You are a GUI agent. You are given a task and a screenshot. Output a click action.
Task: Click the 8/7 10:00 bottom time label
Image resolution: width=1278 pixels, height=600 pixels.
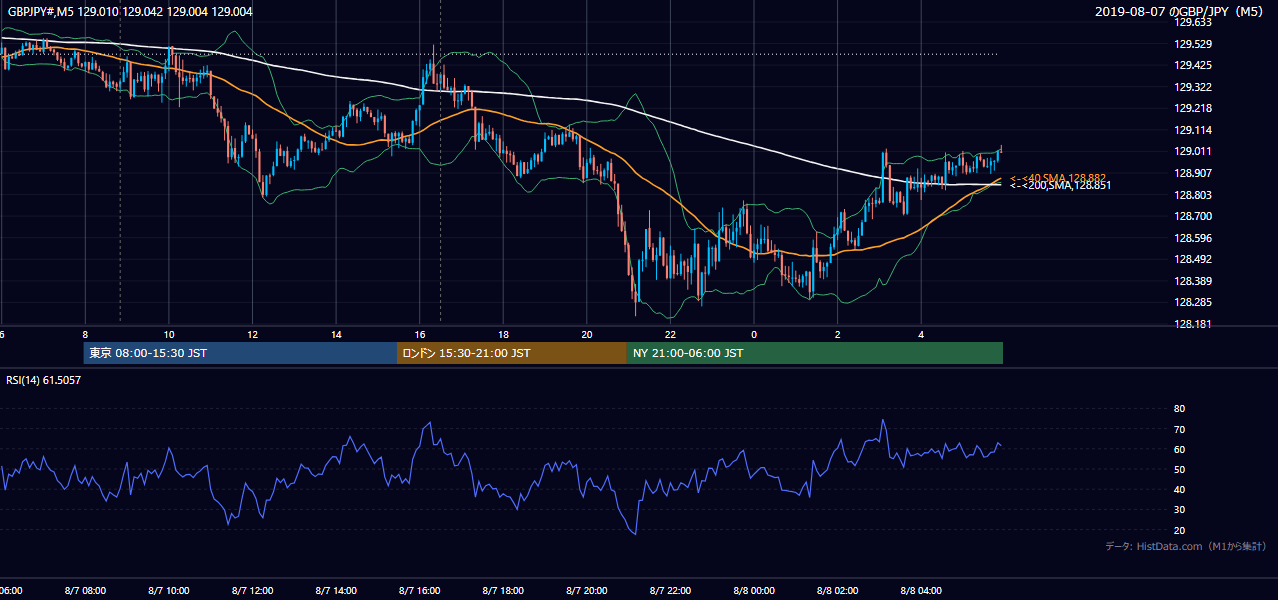tap(169, 591)
